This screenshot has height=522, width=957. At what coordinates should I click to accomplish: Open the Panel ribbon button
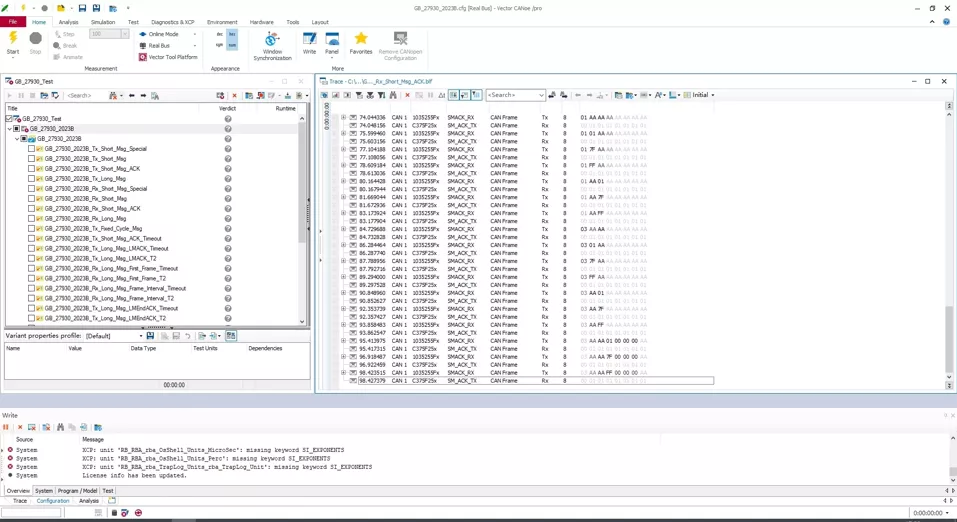pos(332,43)
